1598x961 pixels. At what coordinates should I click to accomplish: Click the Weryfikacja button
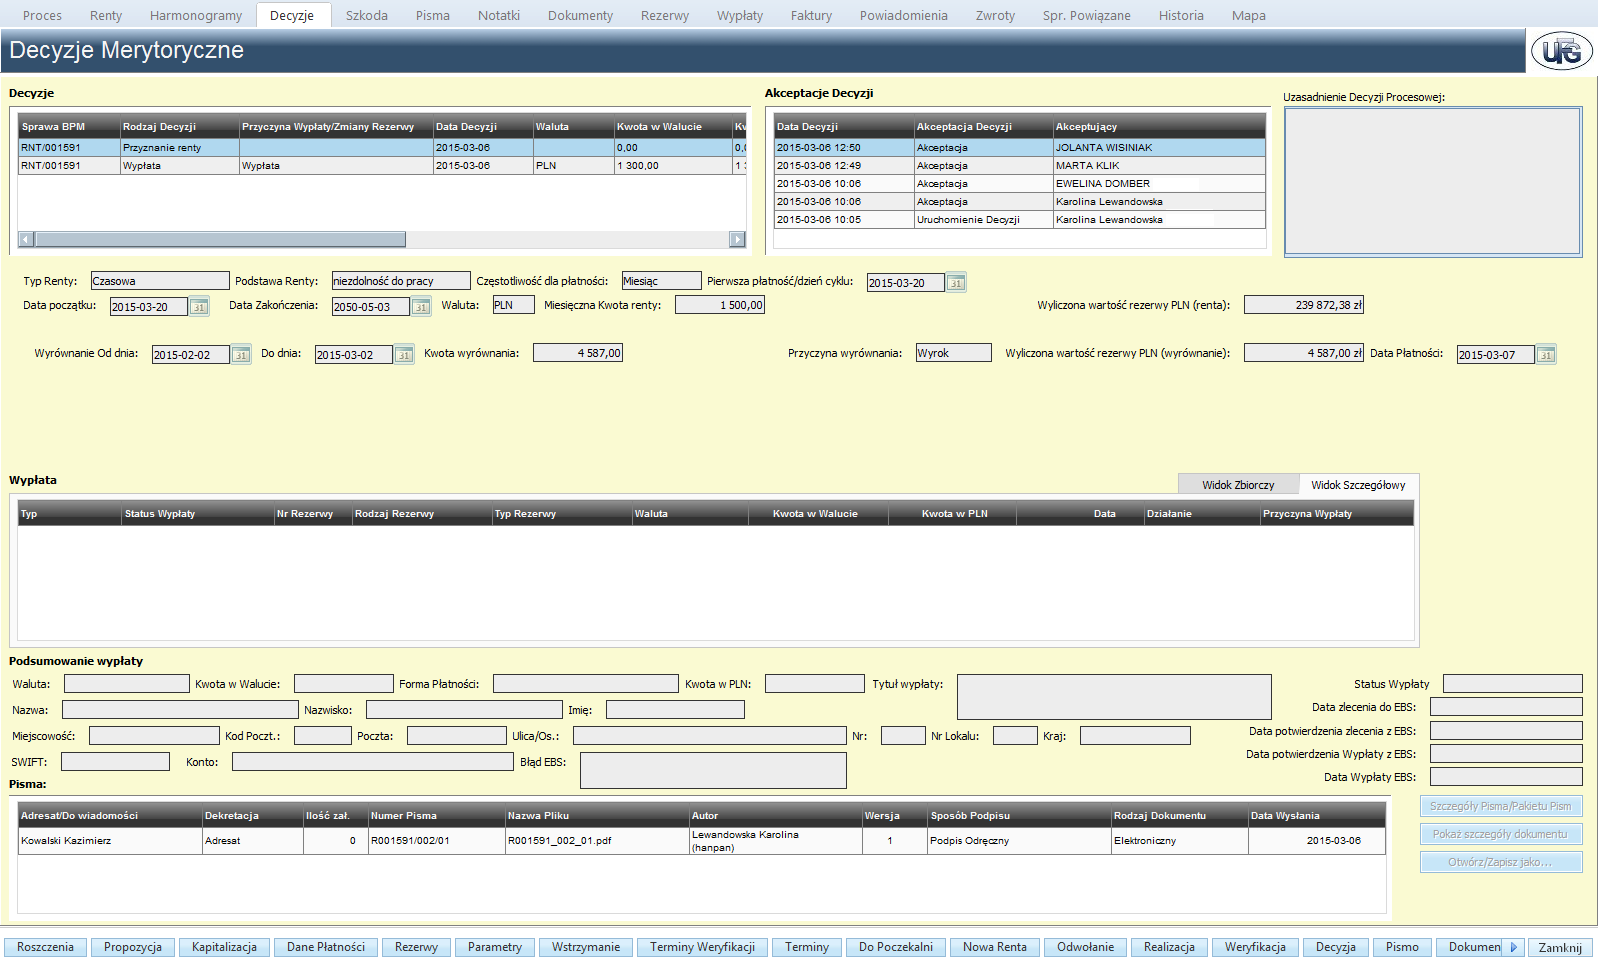point(1255,947)
